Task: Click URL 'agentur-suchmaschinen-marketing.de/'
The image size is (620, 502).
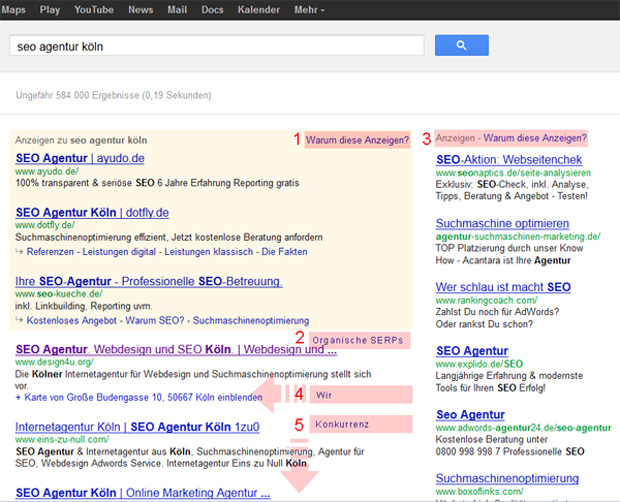Action: tap(518, 236)
